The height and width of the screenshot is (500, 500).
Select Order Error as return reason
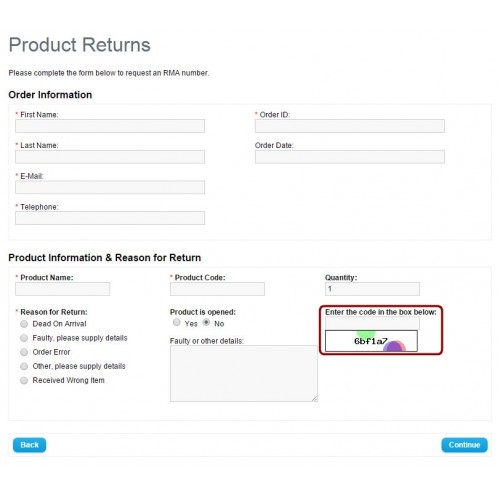point(24,352)
